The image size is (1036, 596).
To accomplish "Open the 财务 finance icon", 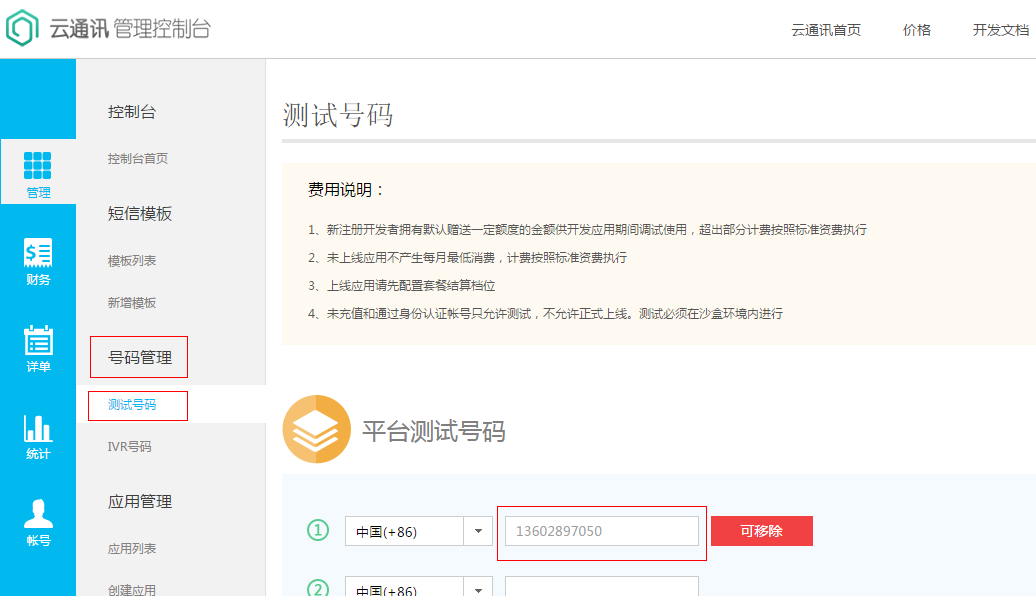I will tap(38, 252).
